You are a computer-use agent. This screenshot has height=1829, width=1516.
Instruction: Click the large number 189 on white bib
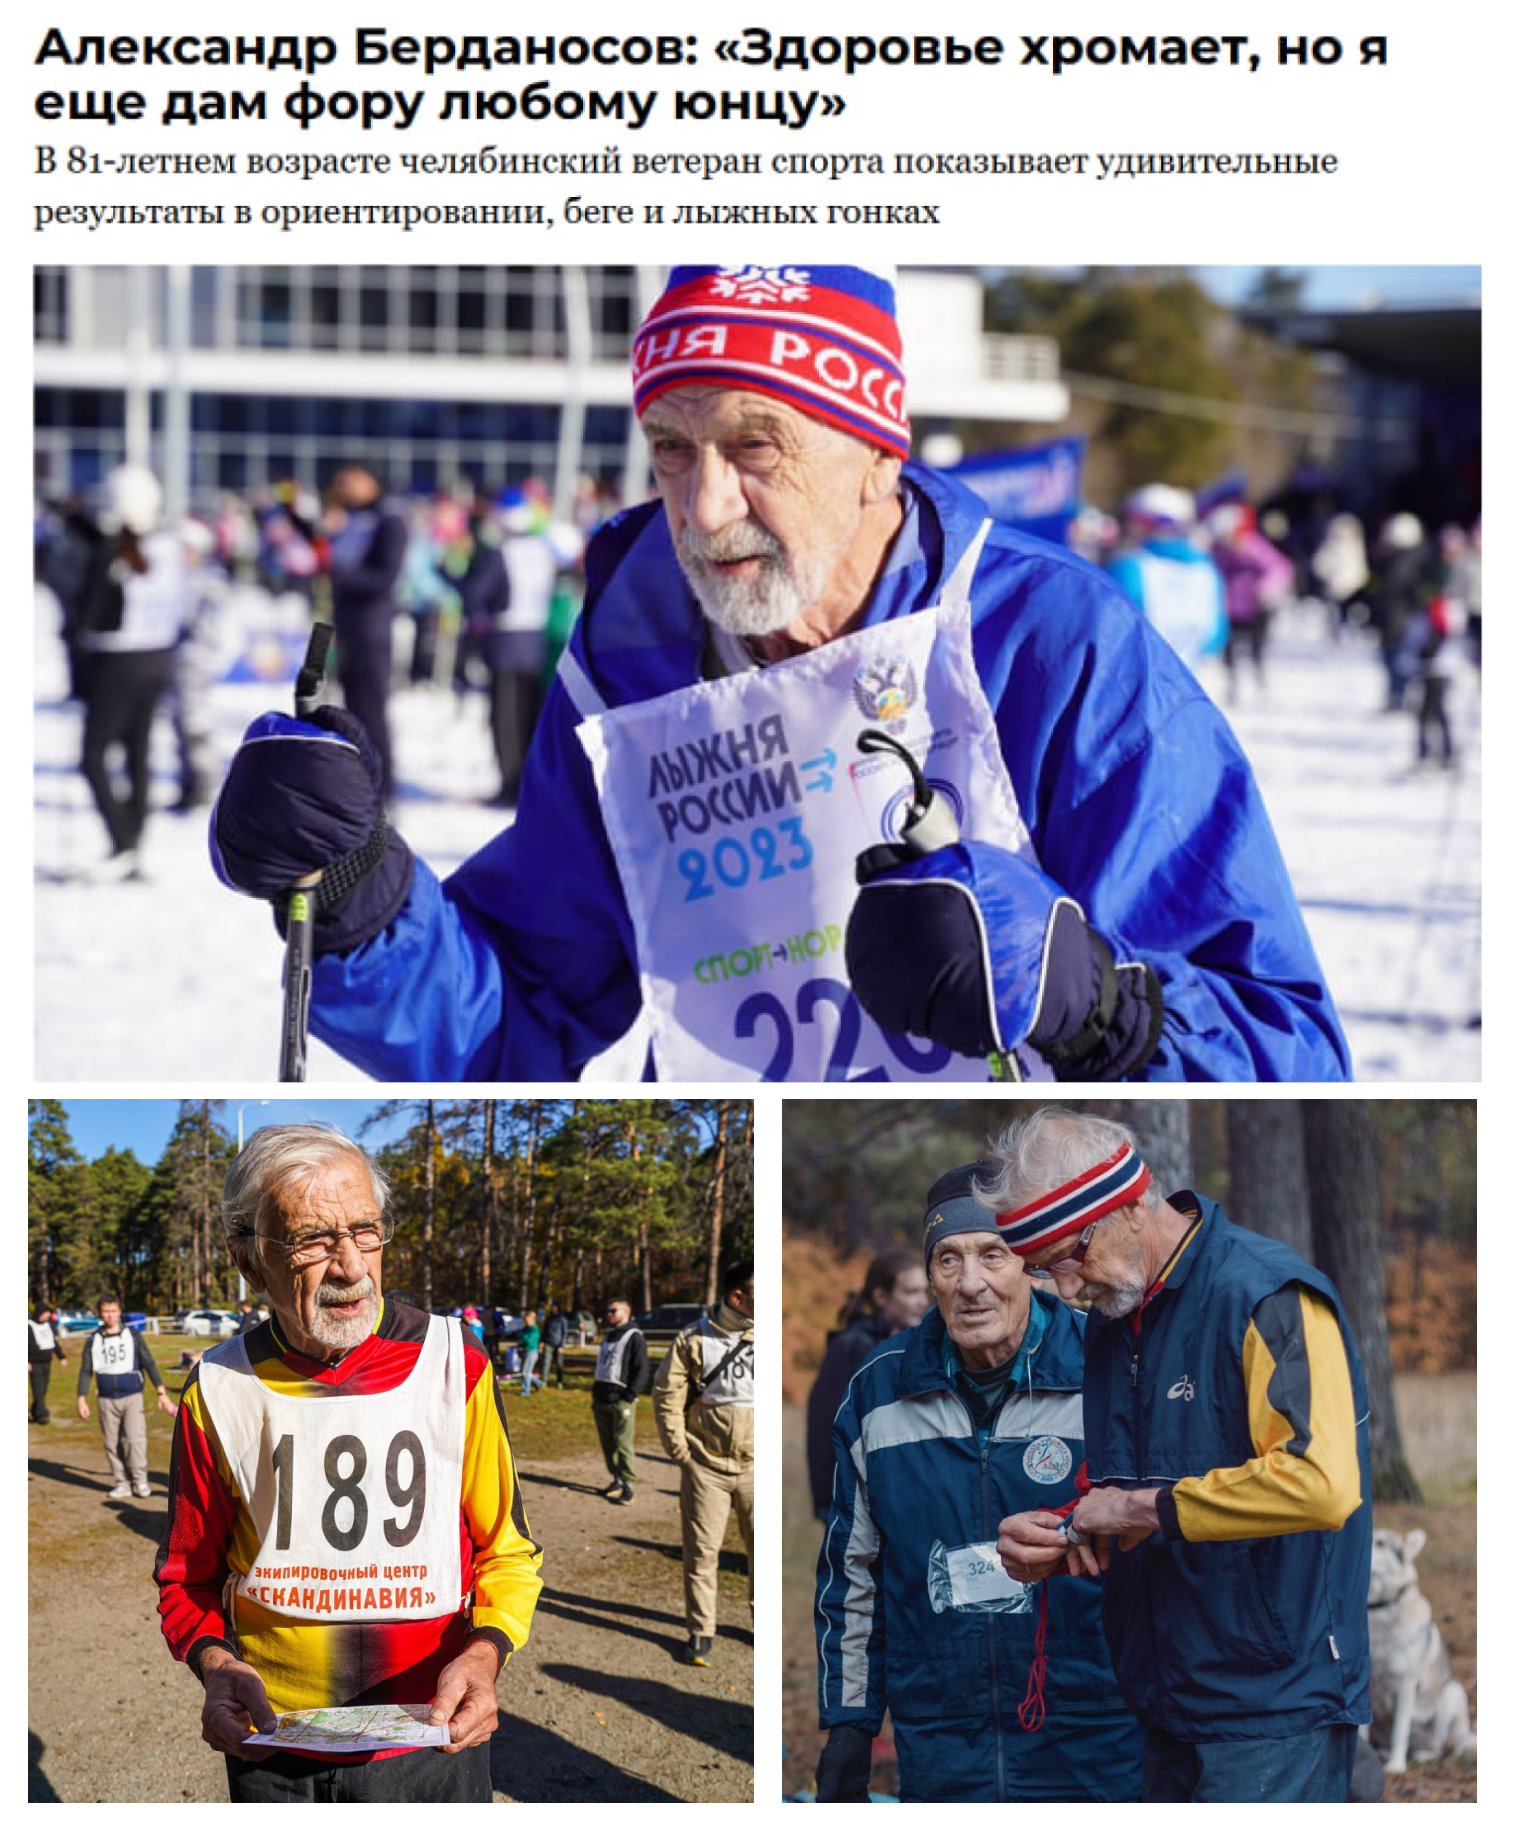pyautogui.click(x=350, y=1490)
